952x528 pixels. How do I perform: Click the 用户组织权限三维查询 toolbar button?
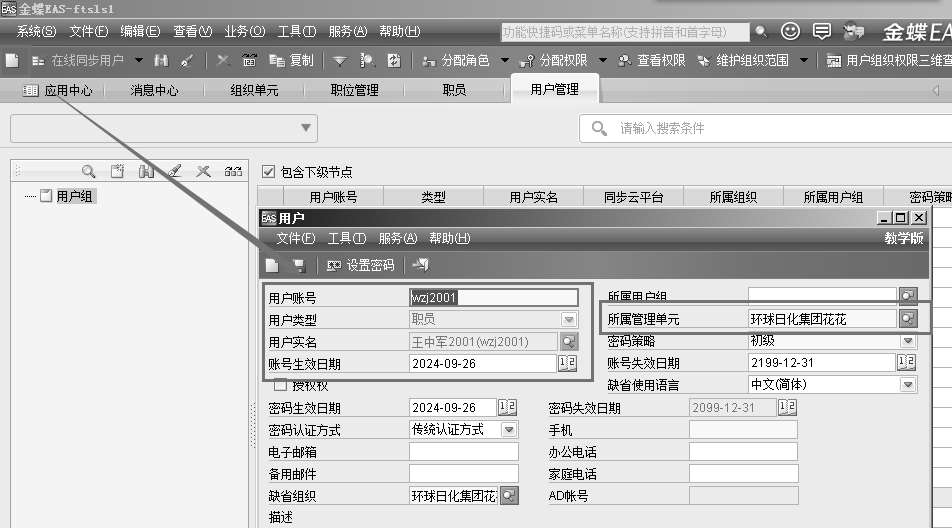pos(889,61)
